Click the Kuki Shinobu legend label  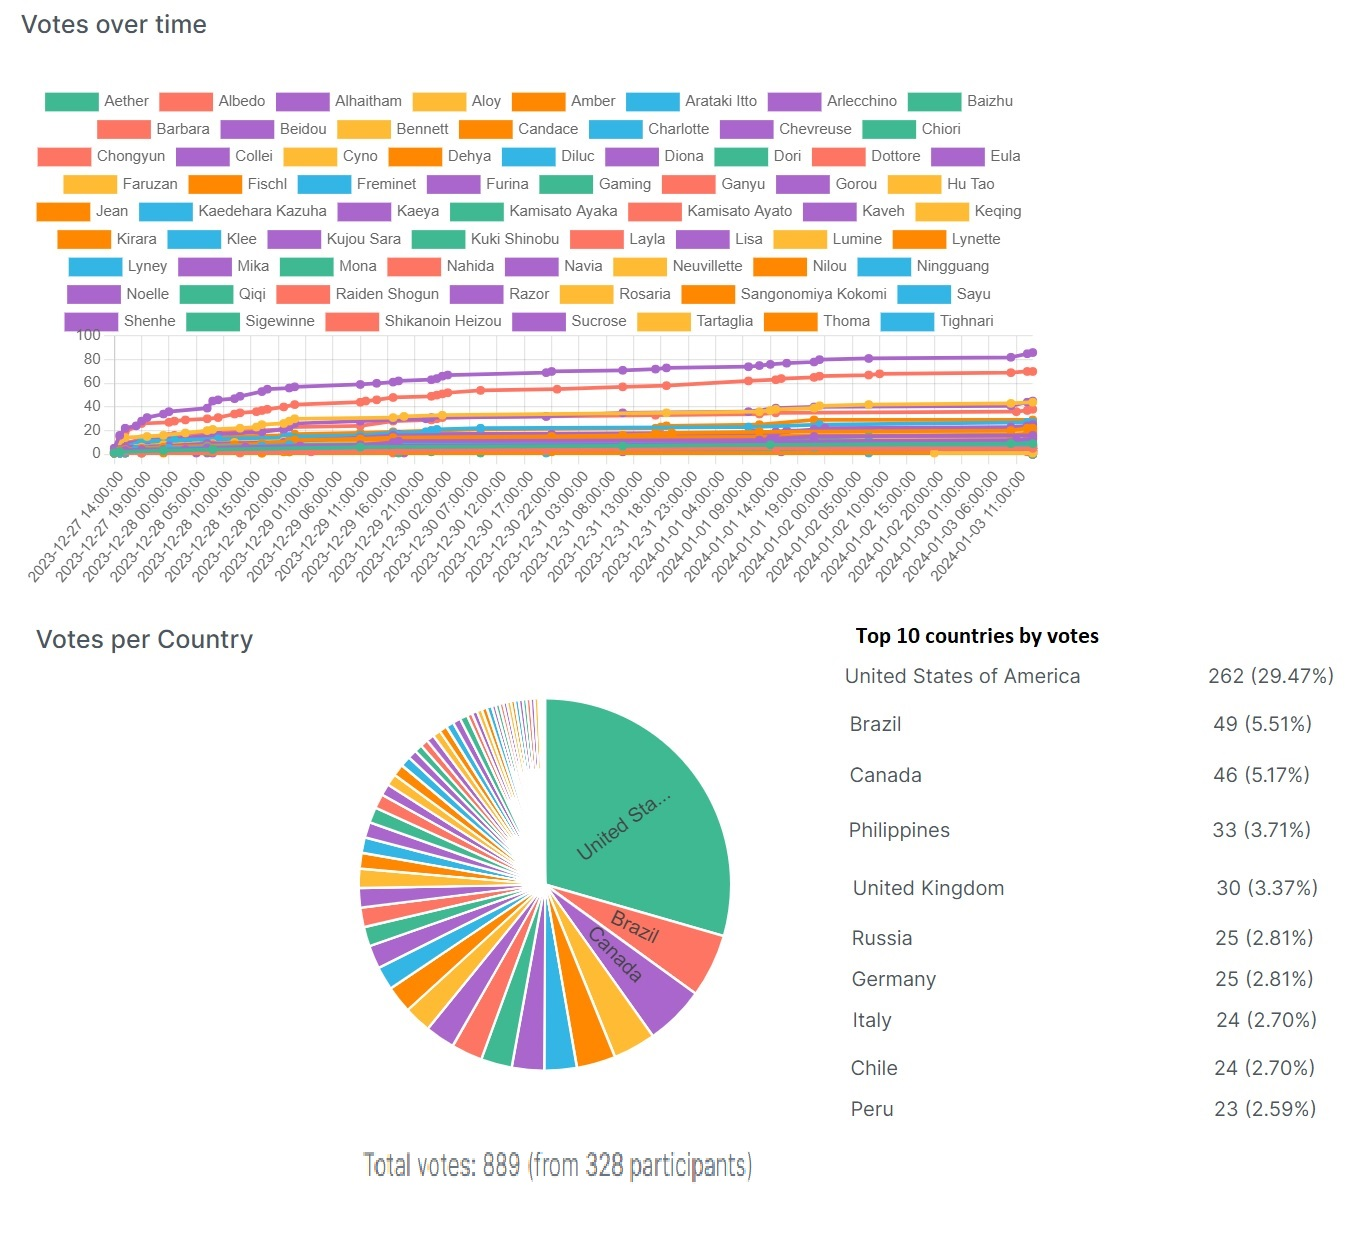pos(515,239)
